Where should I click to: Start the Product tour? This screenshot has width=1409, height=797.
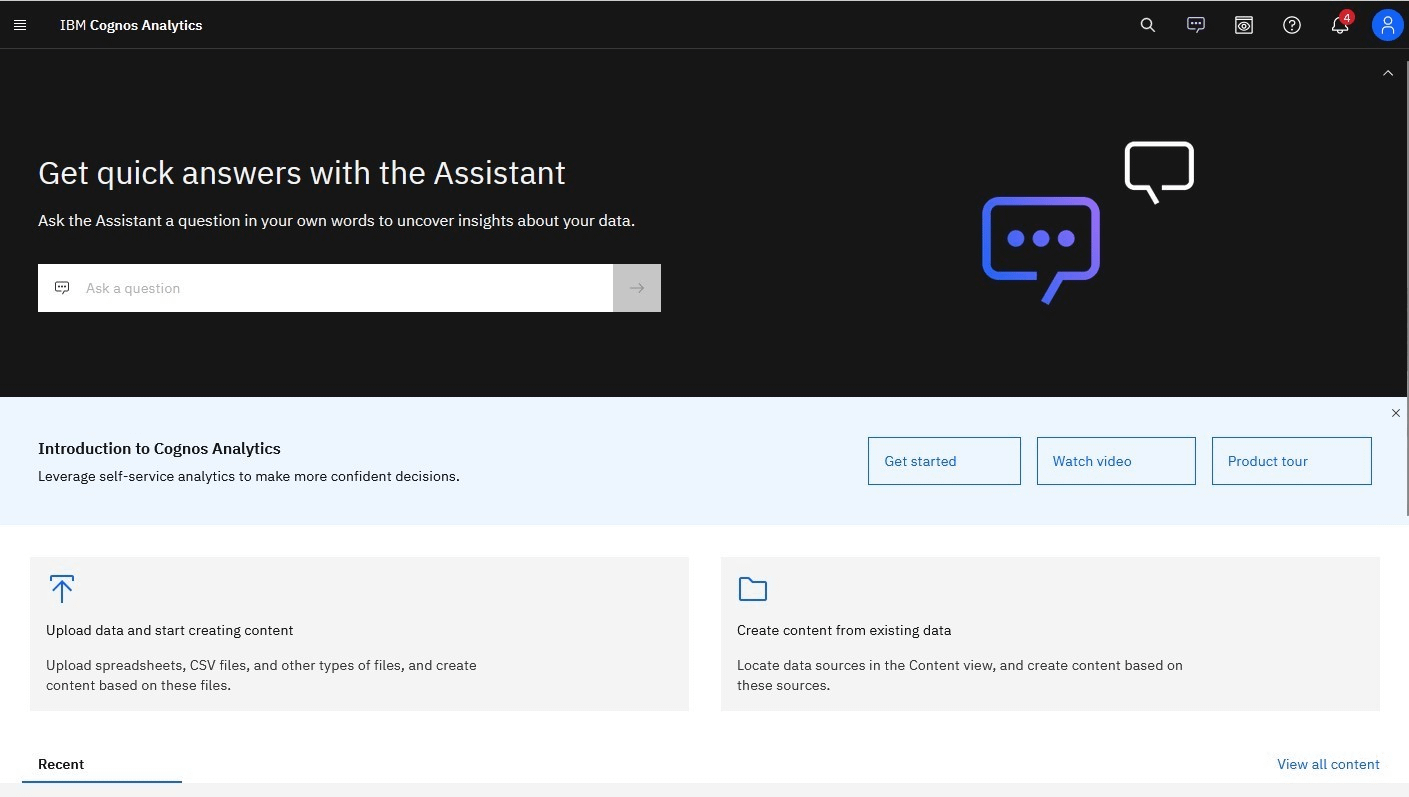1291,461
